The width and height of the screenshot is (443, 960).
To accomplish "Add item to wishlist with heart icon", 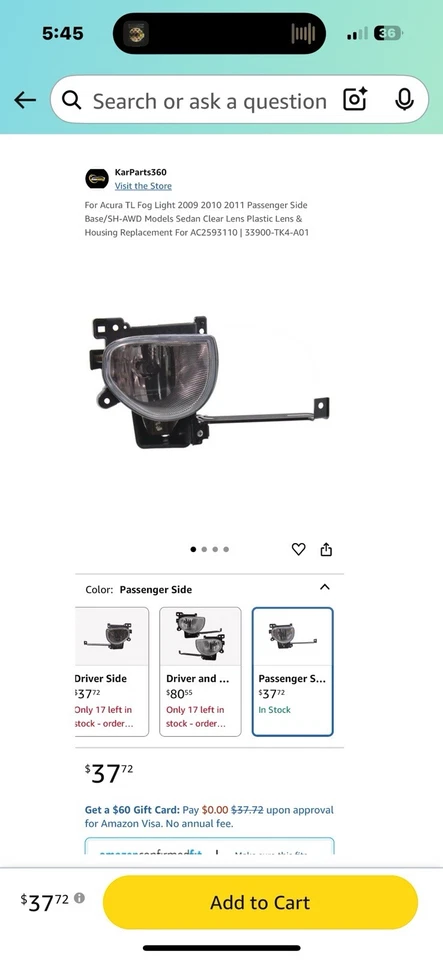I will tap(298, 549).
